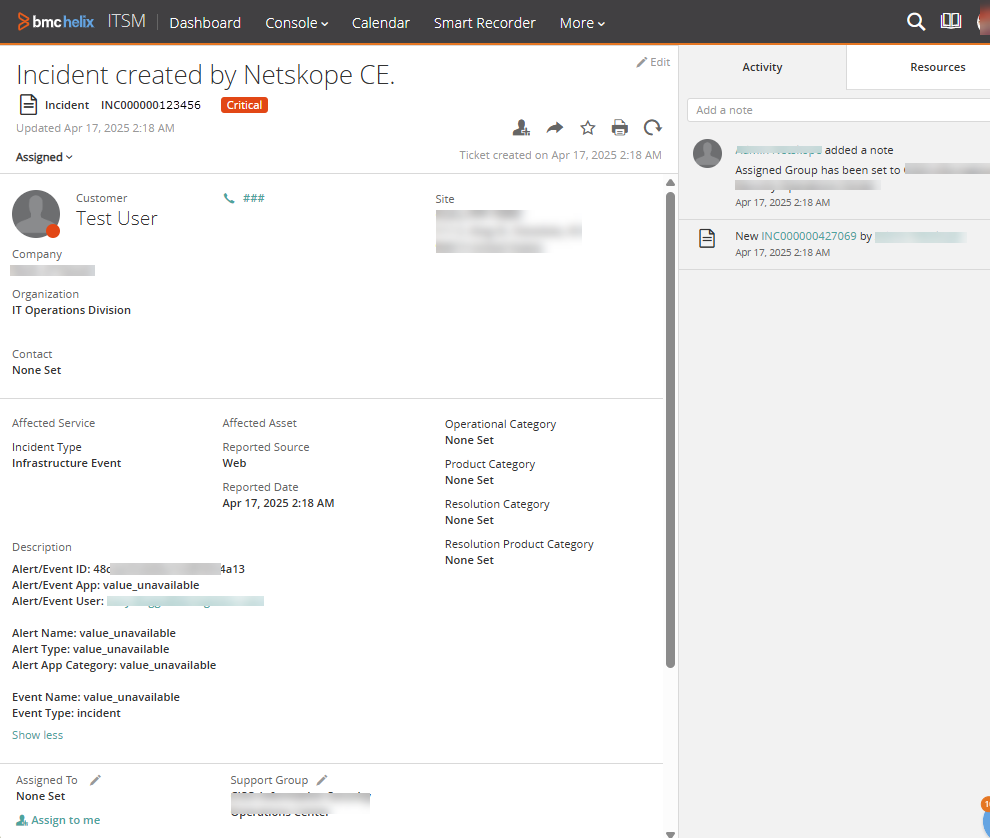This screenshot has height=838, width=990.
Task: Click the note author avatar in Activity
Action: 707,153
